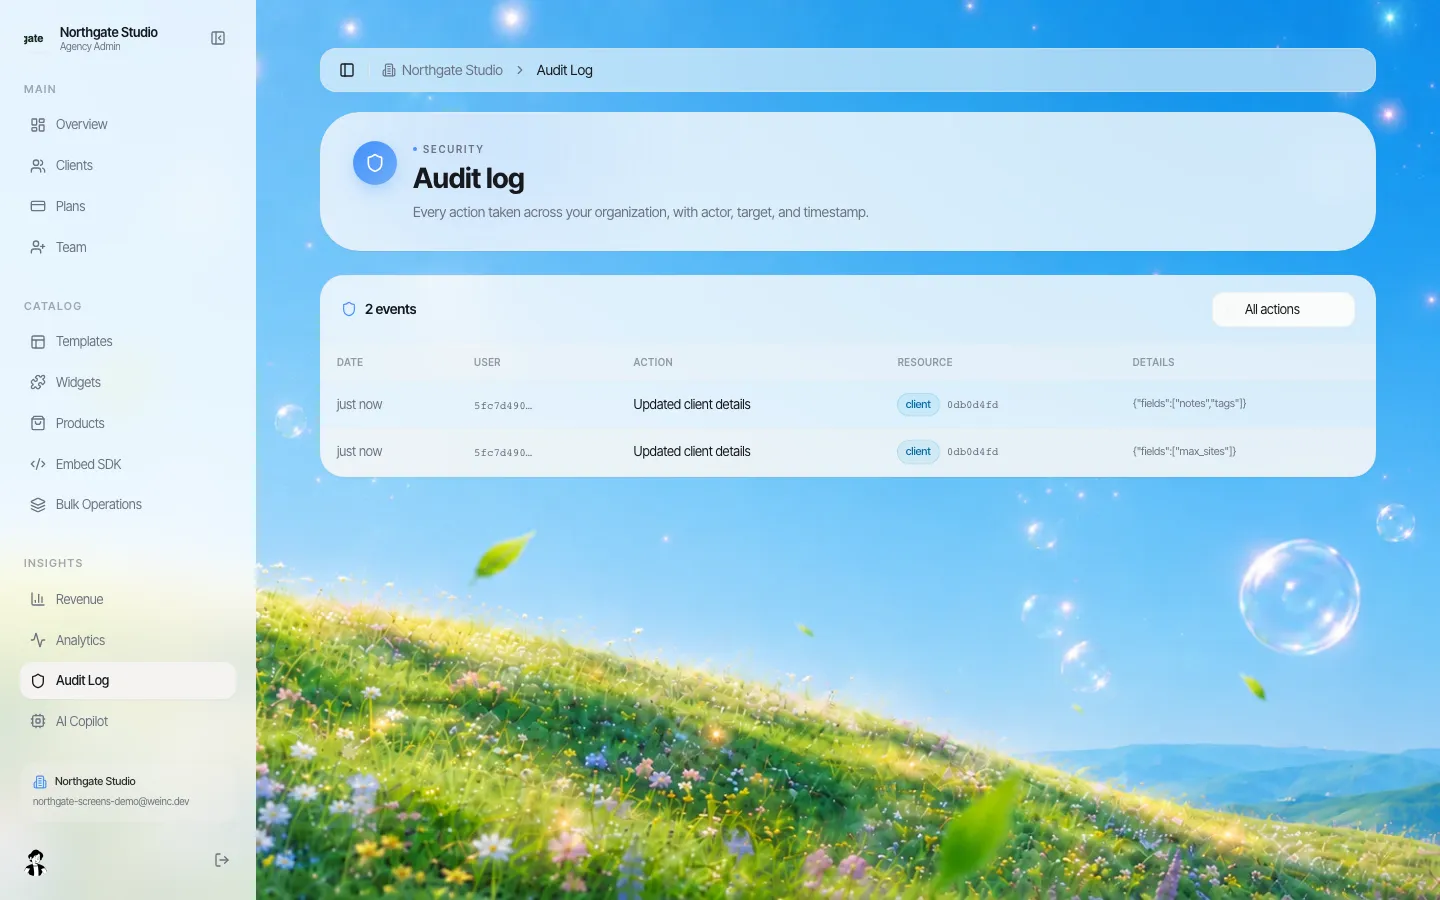Select the Audit Log menu item
The height and width of the screenshot is (900, 1440).
pos(128,681)
